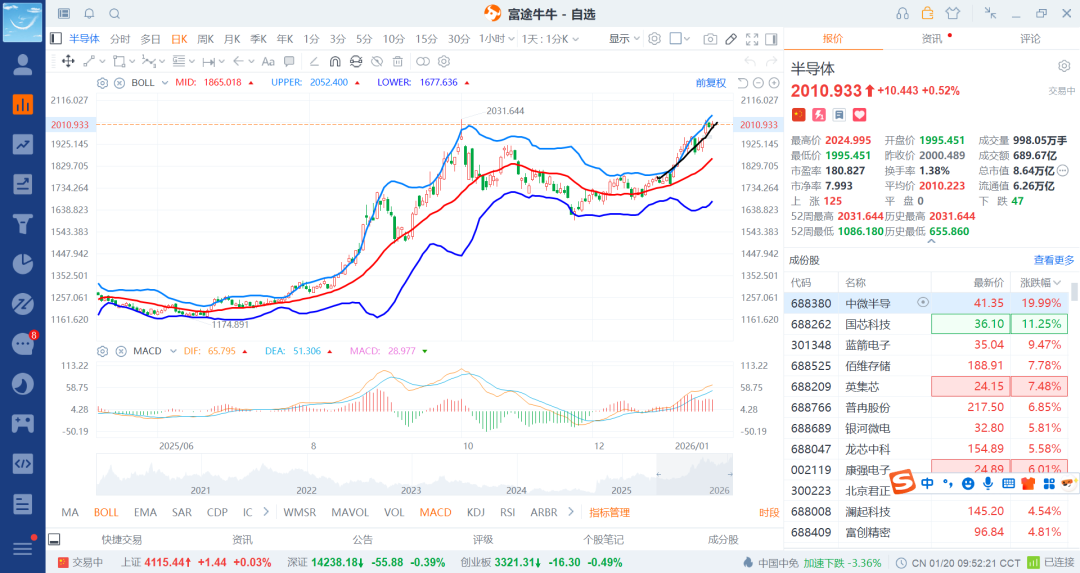Viewport: 1080px width, 573px height.
Task: Open 指标管理 indicator management
Action: tap(609, 512)
